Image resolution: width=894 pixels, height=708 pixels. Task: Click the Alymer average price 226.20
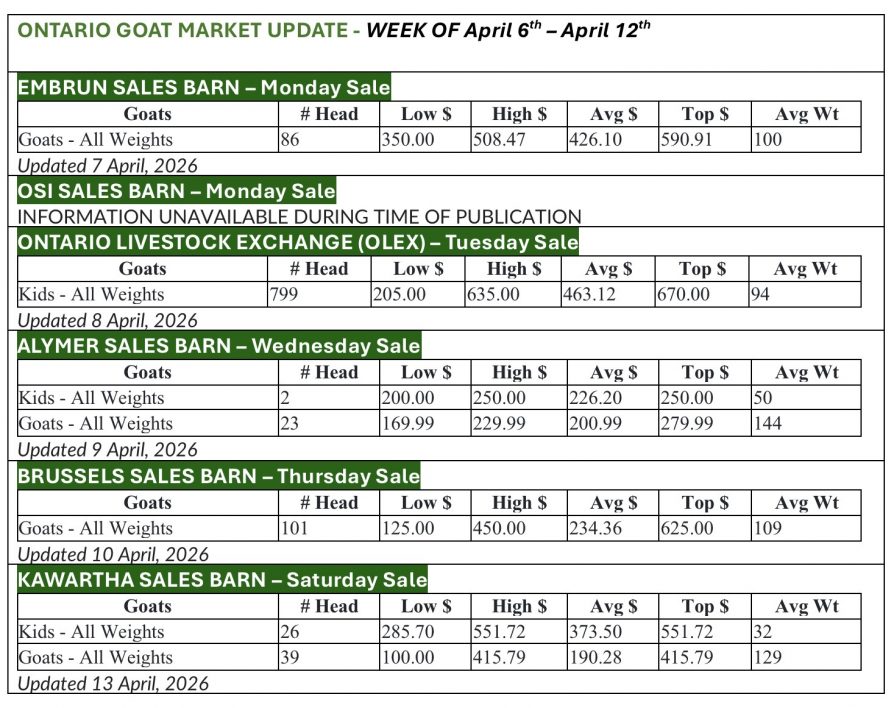594,398
